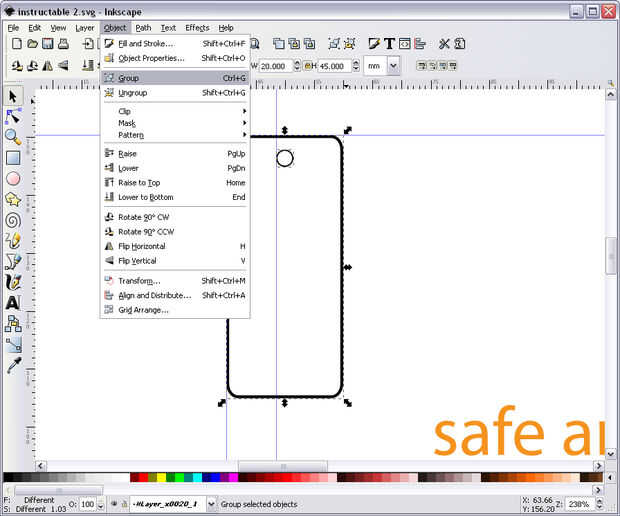Click the Duplicate object toolbar icon
The height and width of the screenshot is (516, 620).
(279, 43)
